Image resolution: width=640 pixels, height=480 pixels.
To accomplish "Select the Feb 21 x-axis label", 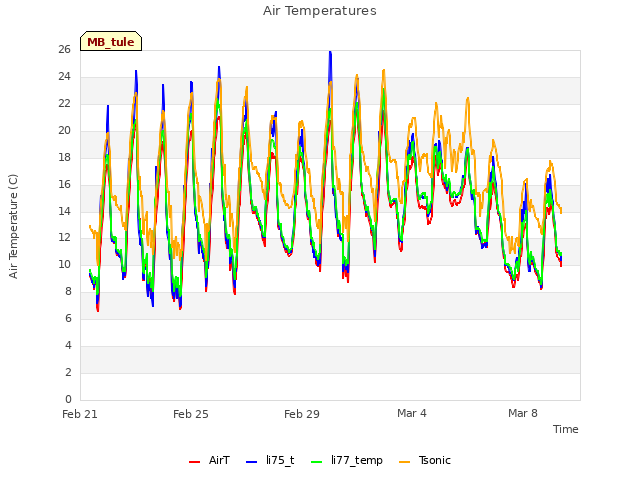I will click(80, 414).
